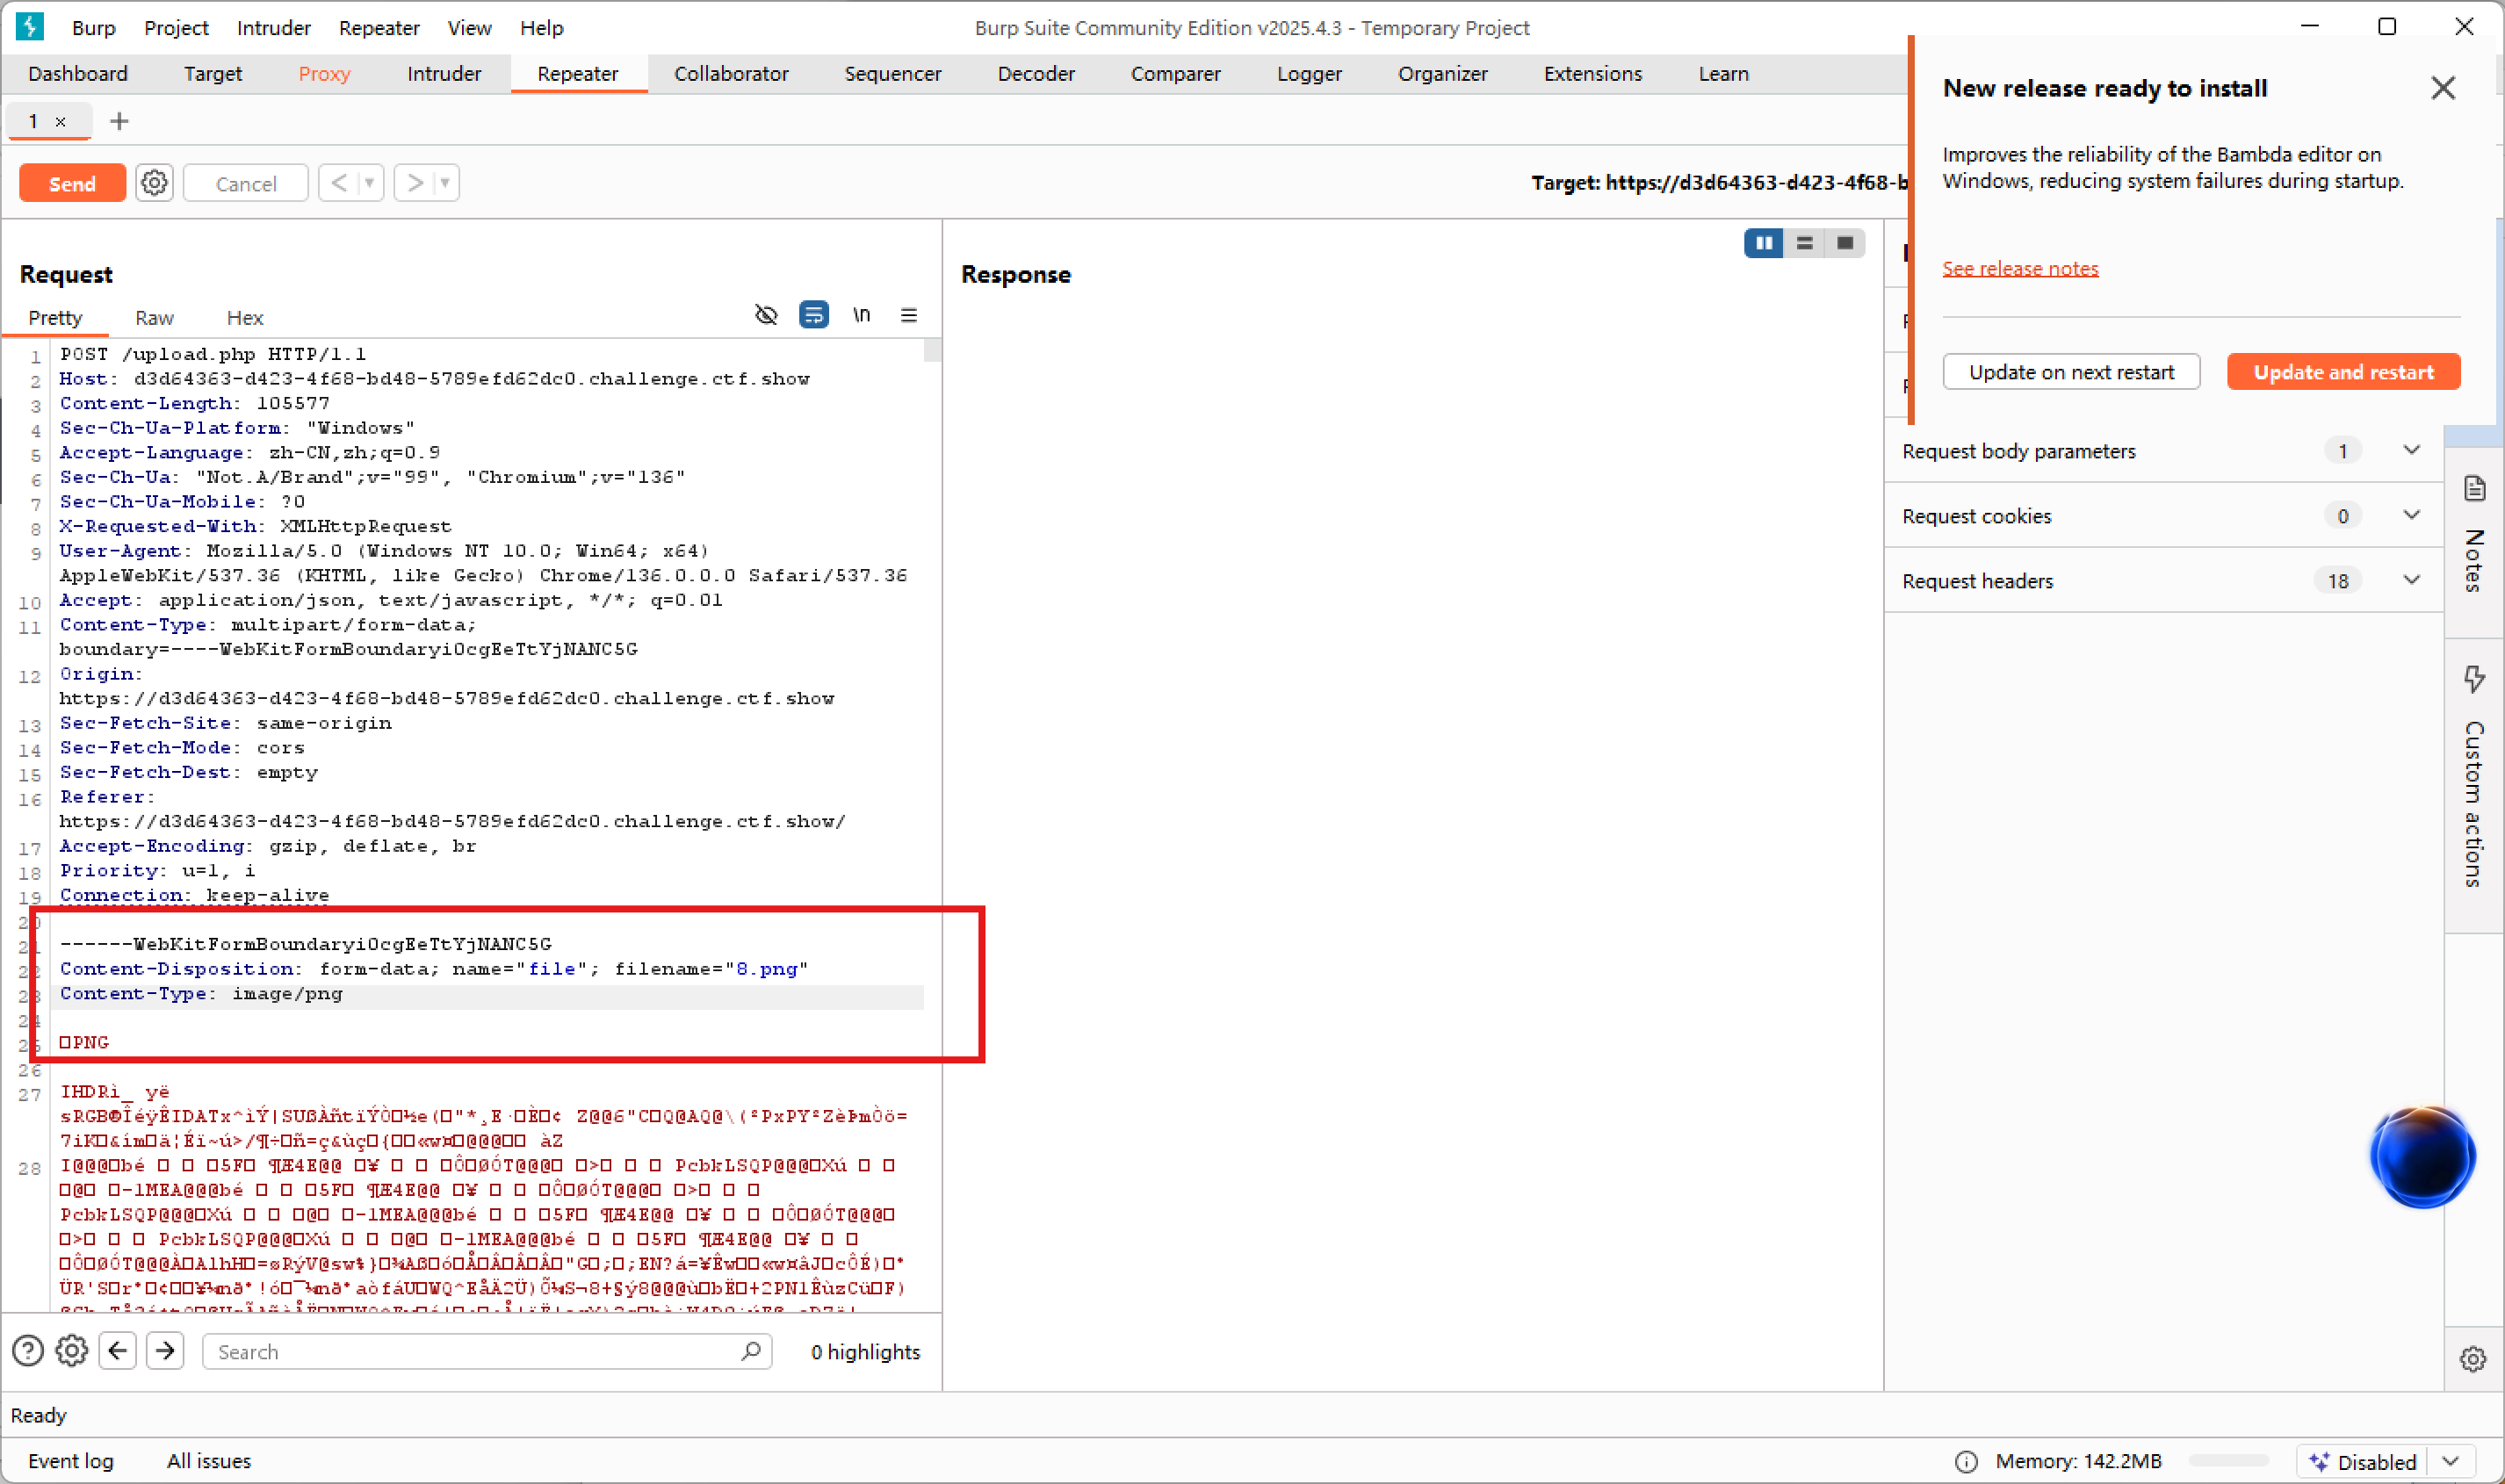
Task: Select side-by-side response layout icon
Action: pos(1763,243)
